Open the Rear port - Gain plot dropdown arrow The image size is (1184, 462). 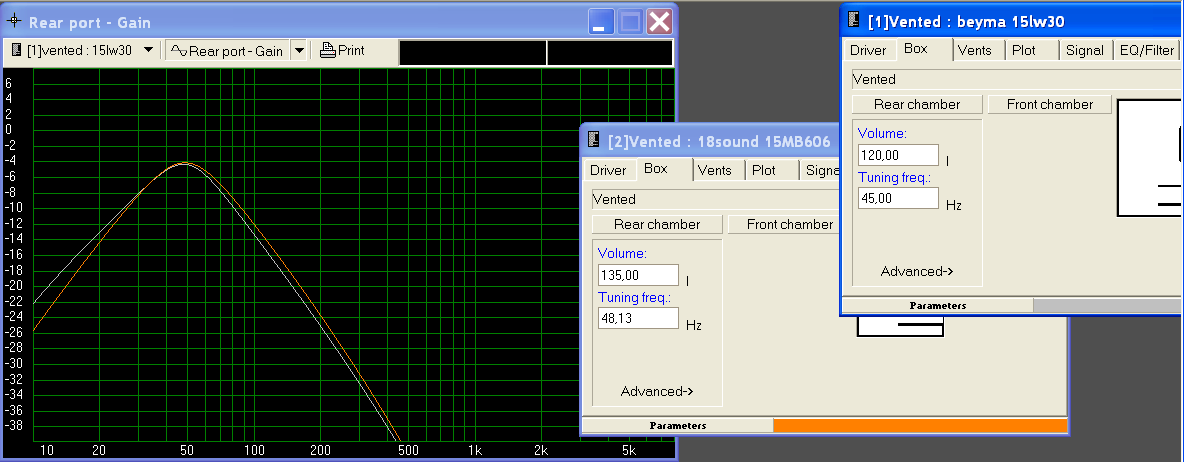tap(300, 51)
